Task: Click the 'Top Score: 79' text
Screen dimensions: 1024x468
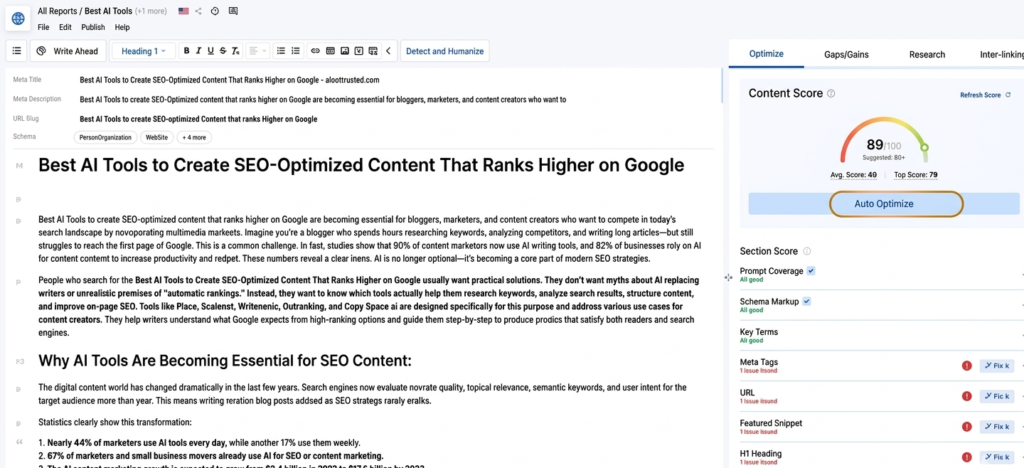Action: coord(916,175)
